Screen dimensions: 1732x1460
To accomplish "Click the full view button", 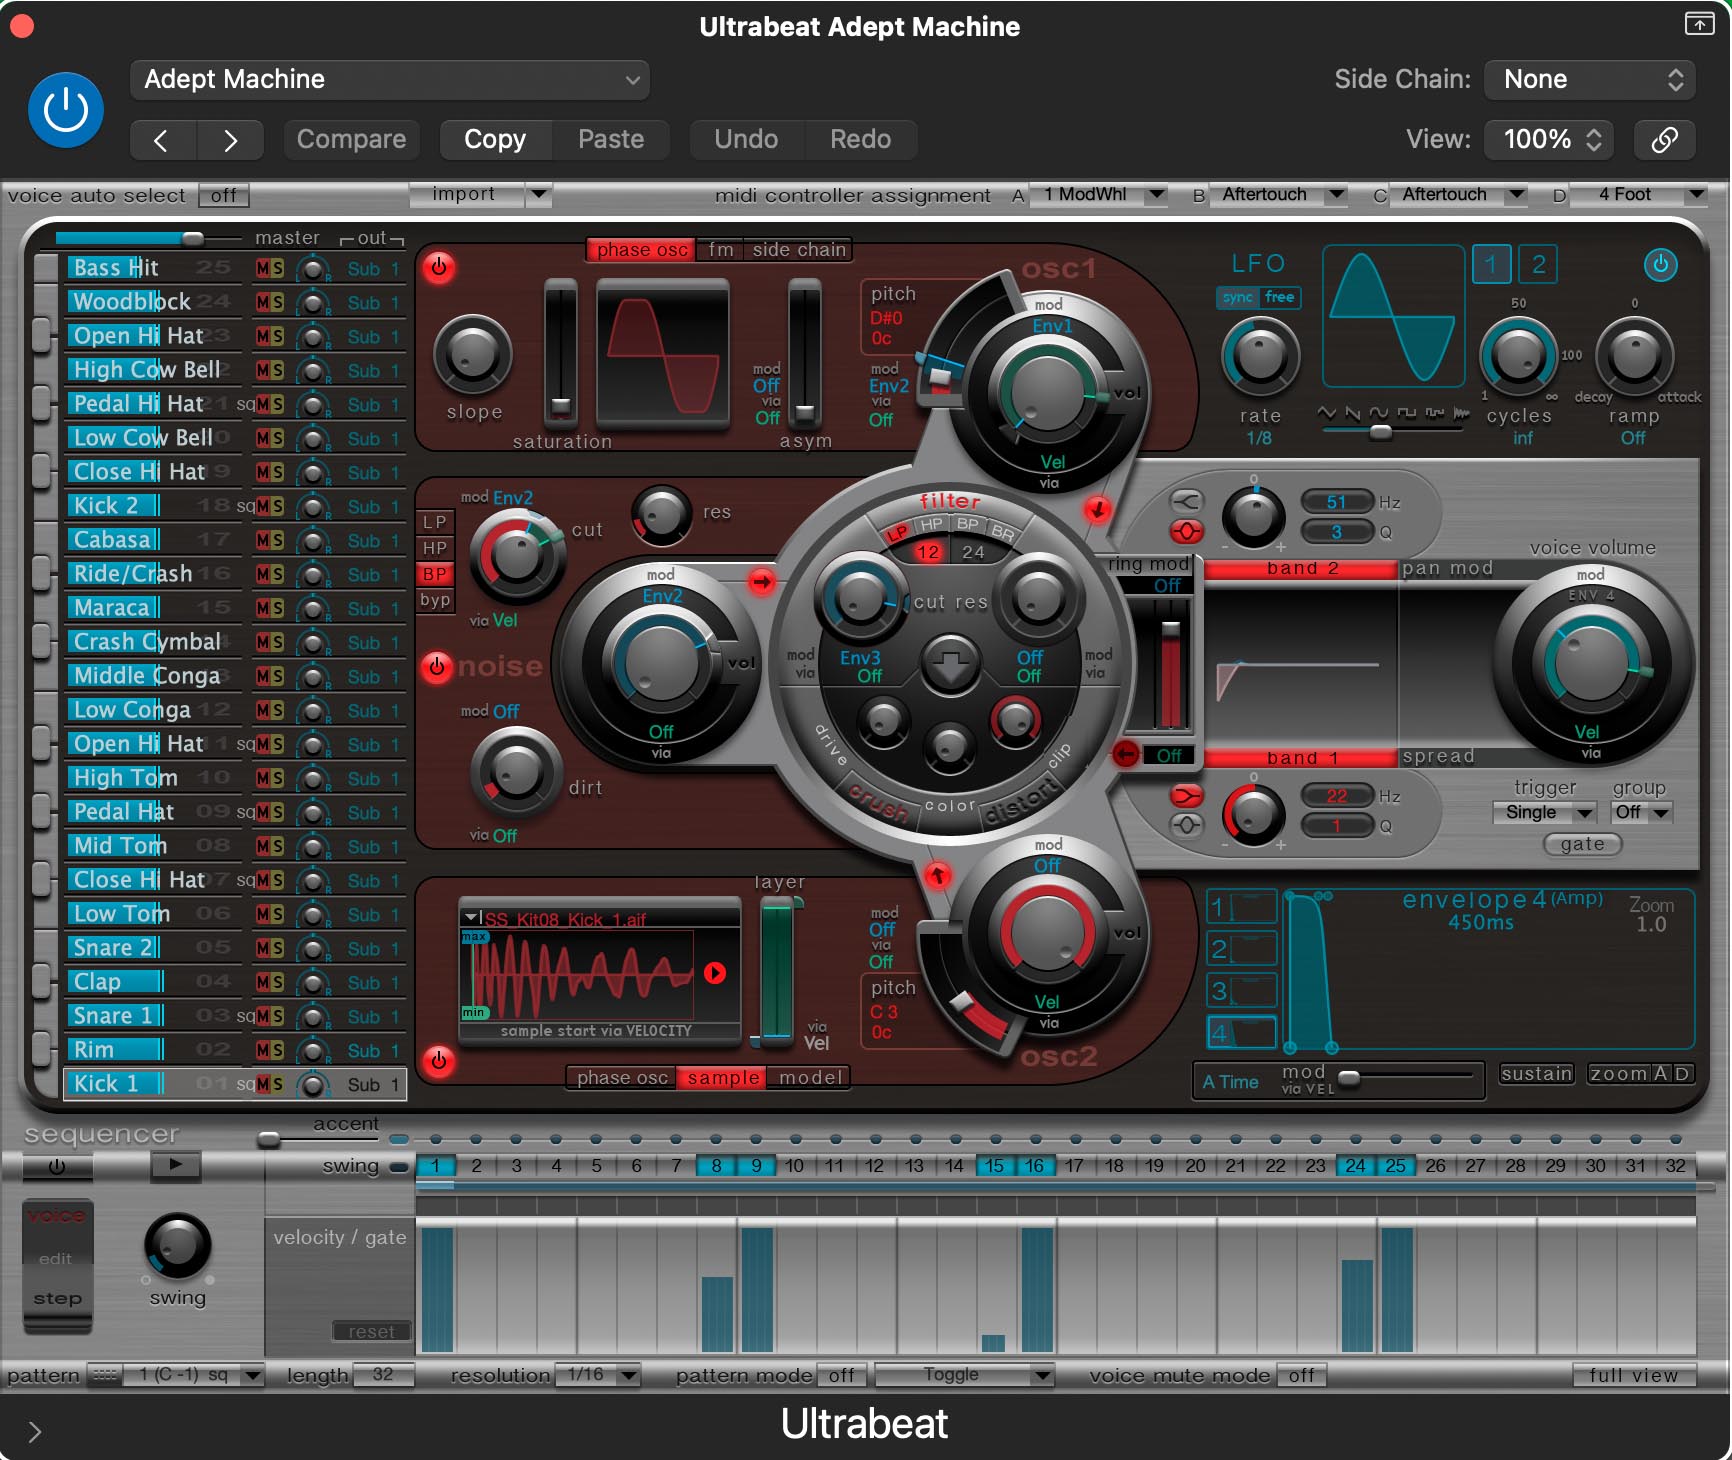I will pos(1634,1376).
